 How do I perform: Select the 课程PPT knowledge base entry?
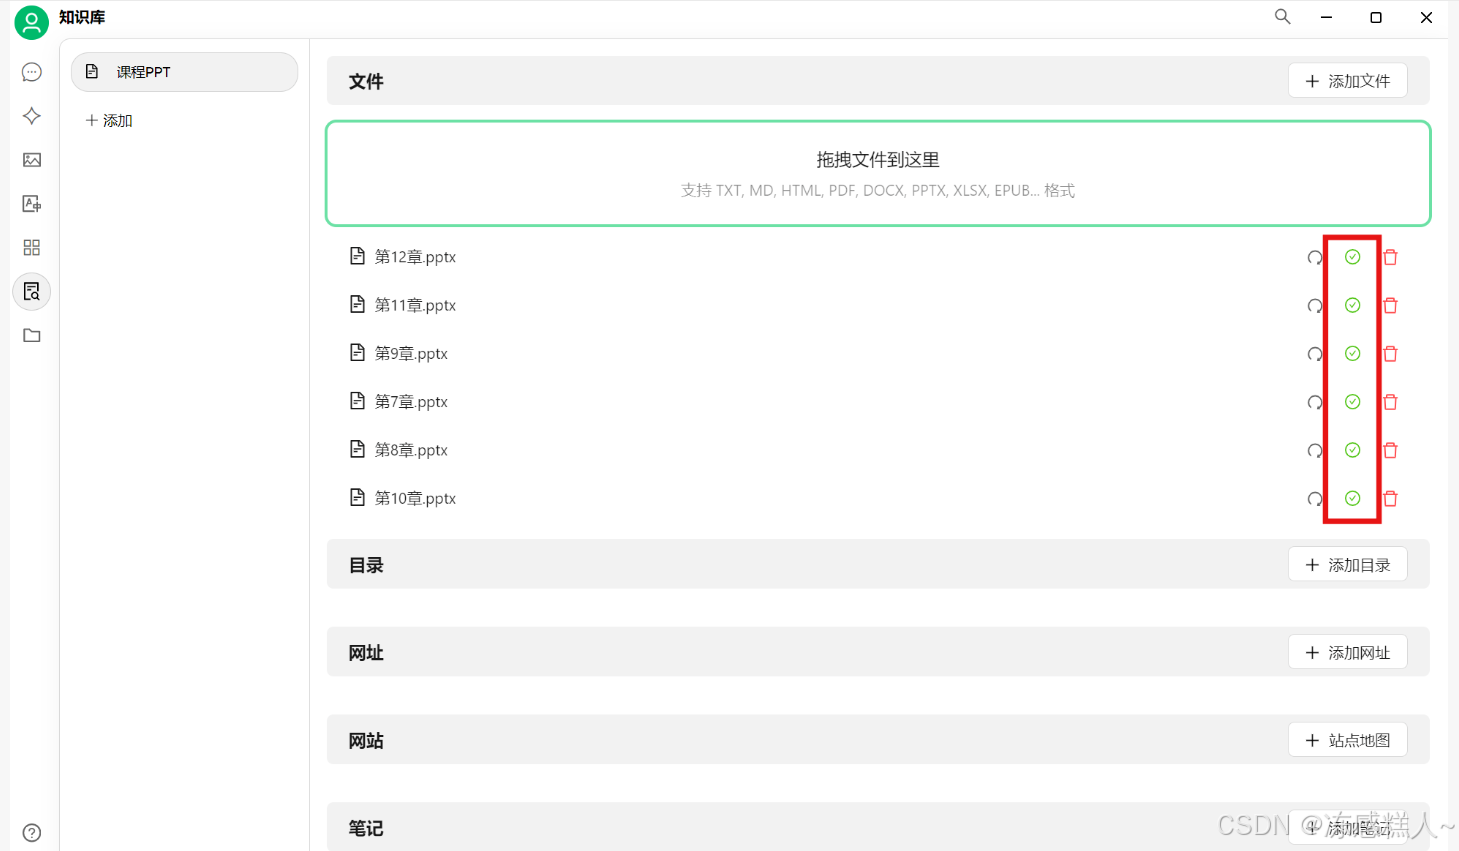[x=184, y=72]
